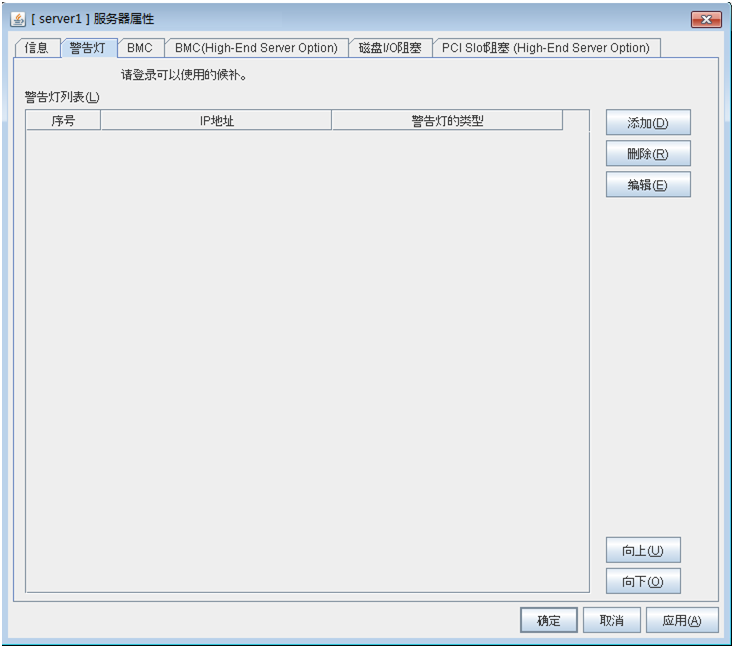Click the 添加(D) button
This screenshot has width=734, height=648.
(x=648, y=123)
